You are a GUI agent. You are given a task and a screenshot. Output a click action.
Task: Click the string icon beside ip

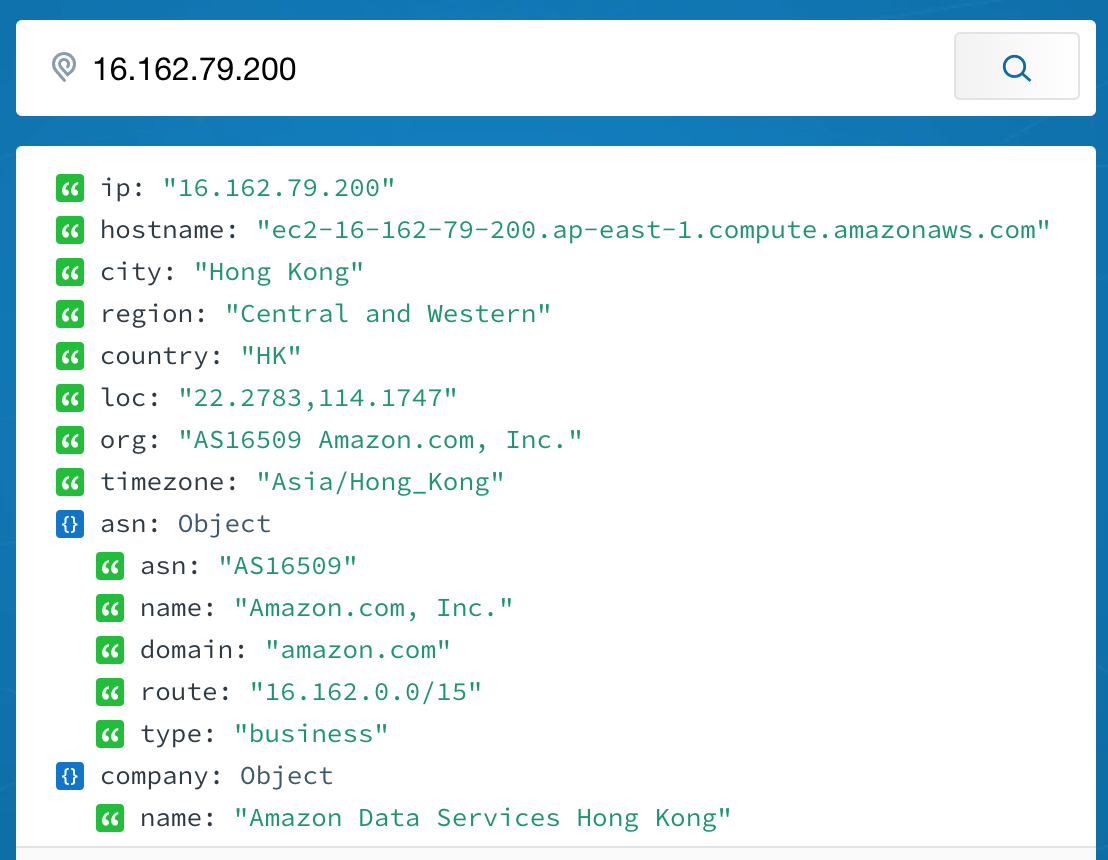pyautogui.click(x=70, y=188)
